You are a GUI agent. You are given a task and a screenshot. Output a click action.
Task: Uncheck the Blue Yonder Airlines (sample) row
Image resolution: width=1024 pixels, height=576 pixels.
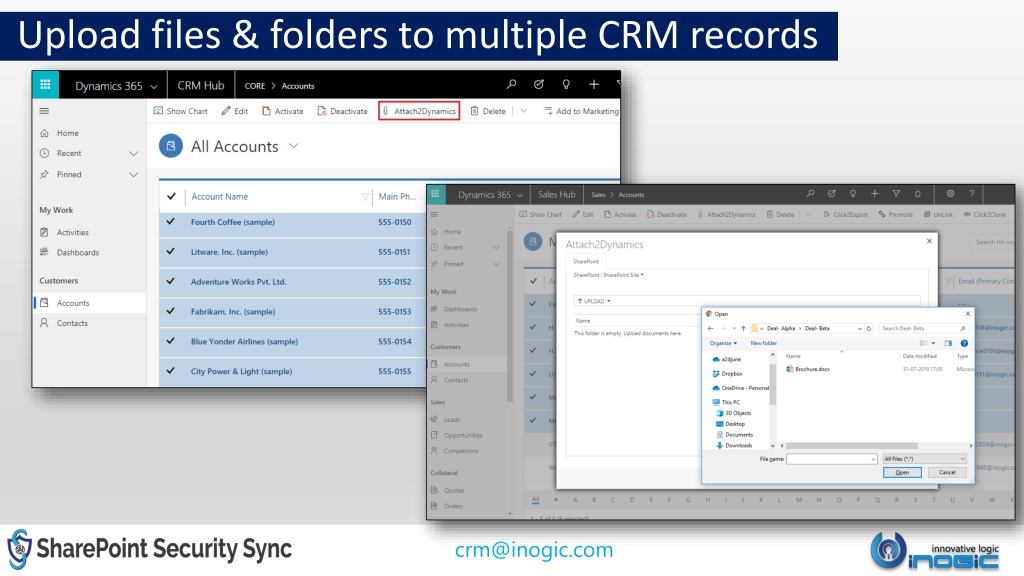tap(170, 341)
